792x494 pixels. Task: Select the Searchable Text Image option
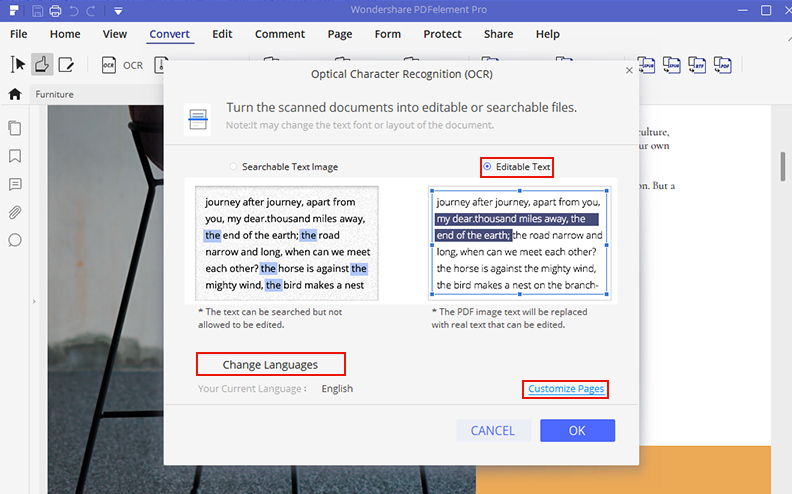[234, 167]
